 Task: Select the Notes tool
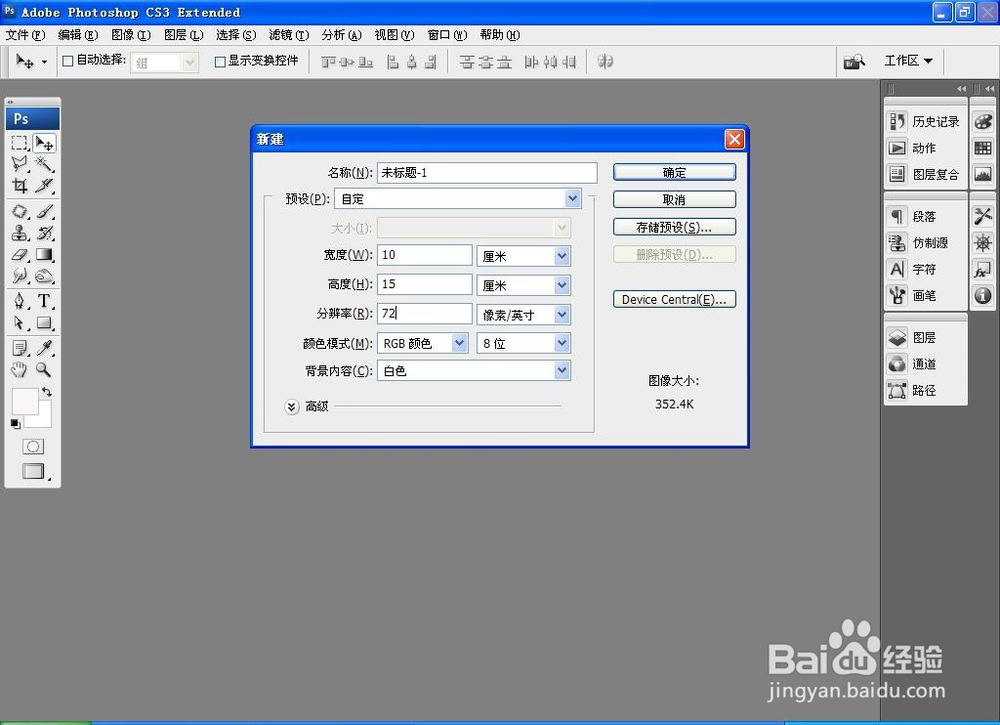click(20, 348)
